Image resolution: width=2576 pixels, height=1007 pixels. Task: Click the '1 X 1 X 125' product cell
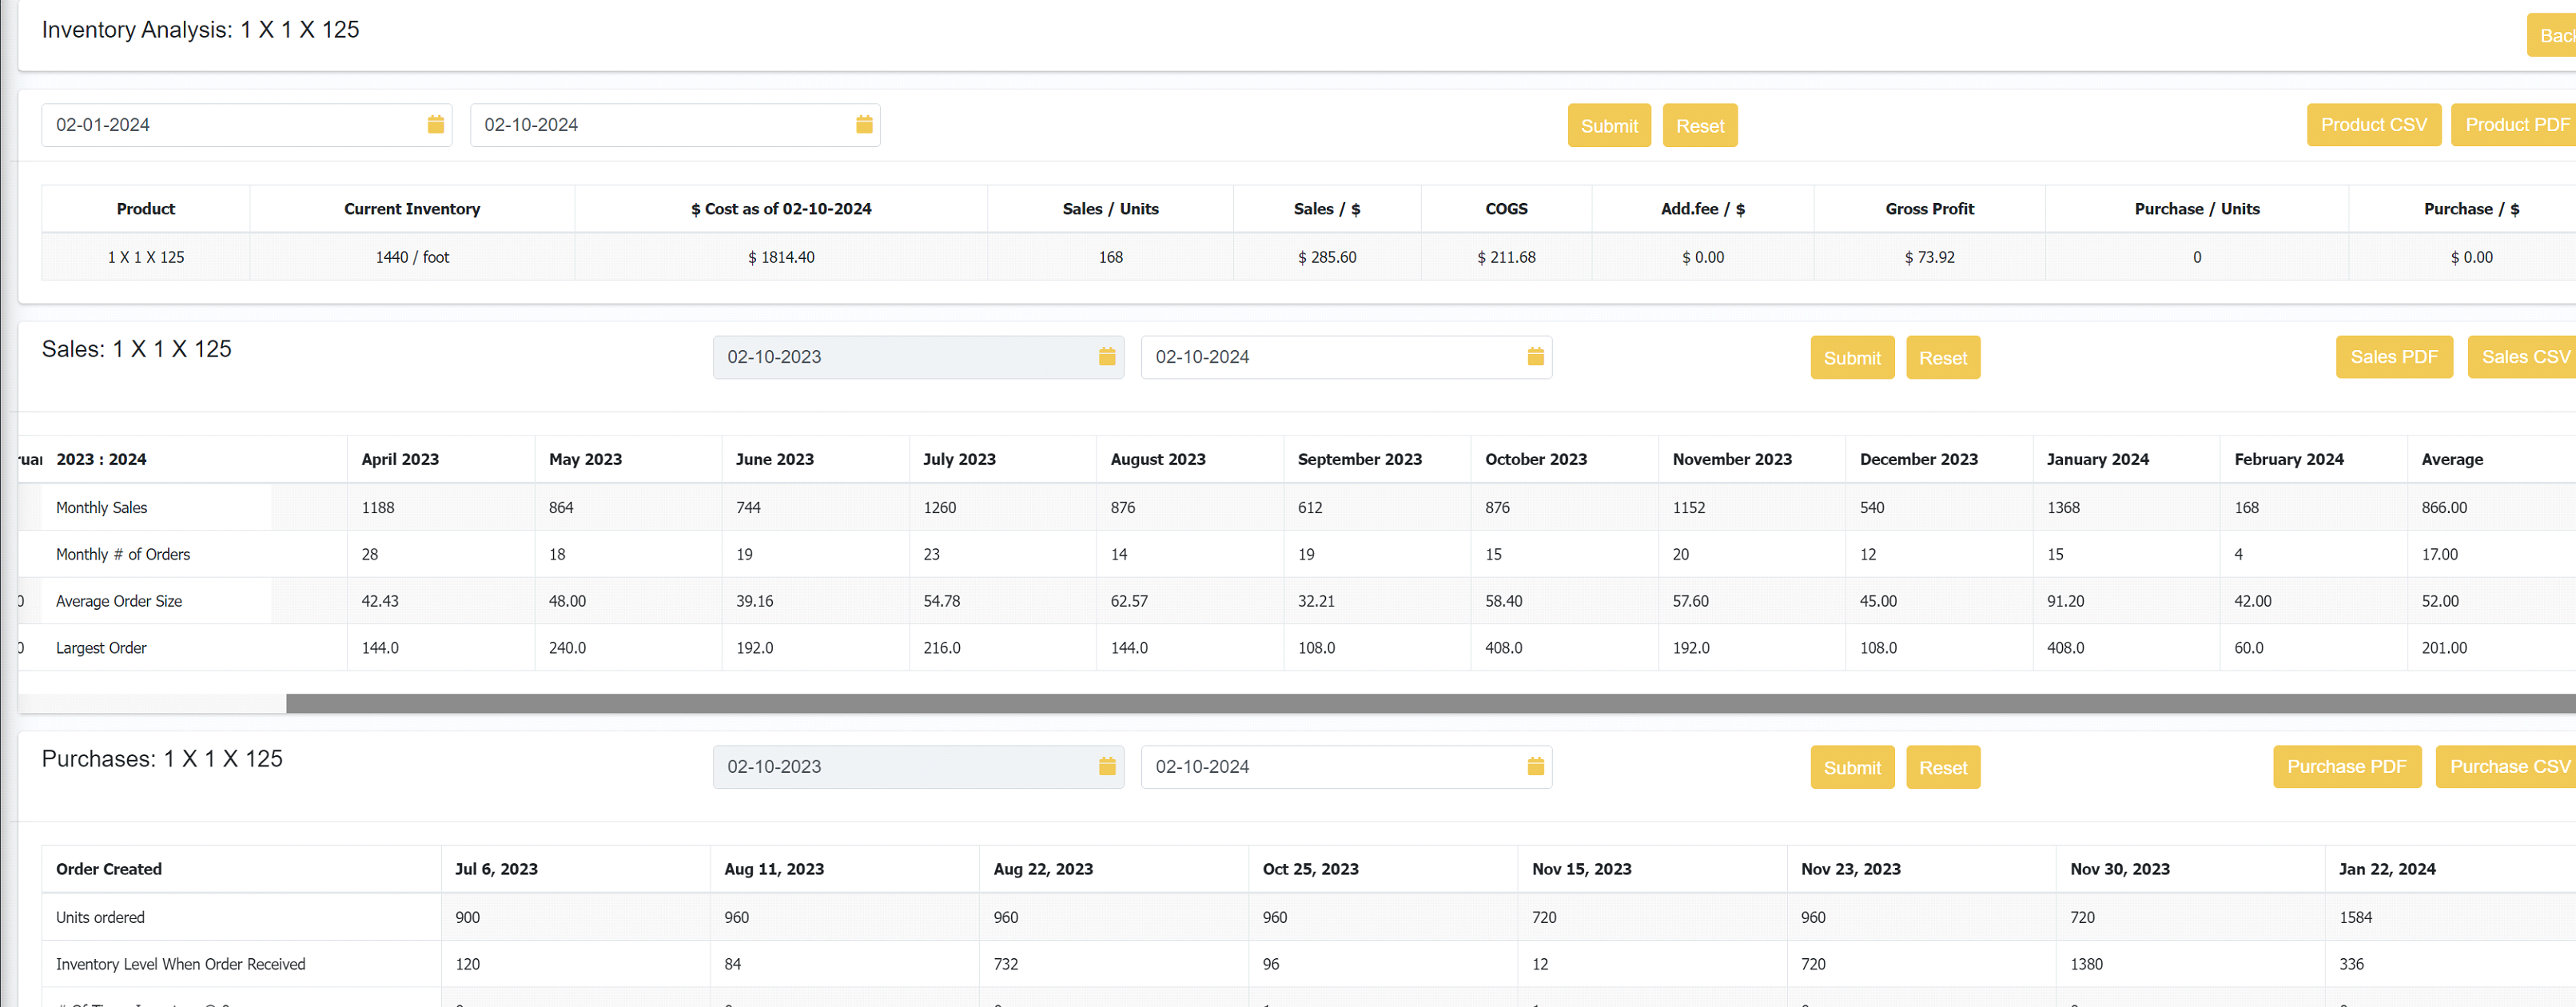tap(146, 257)
